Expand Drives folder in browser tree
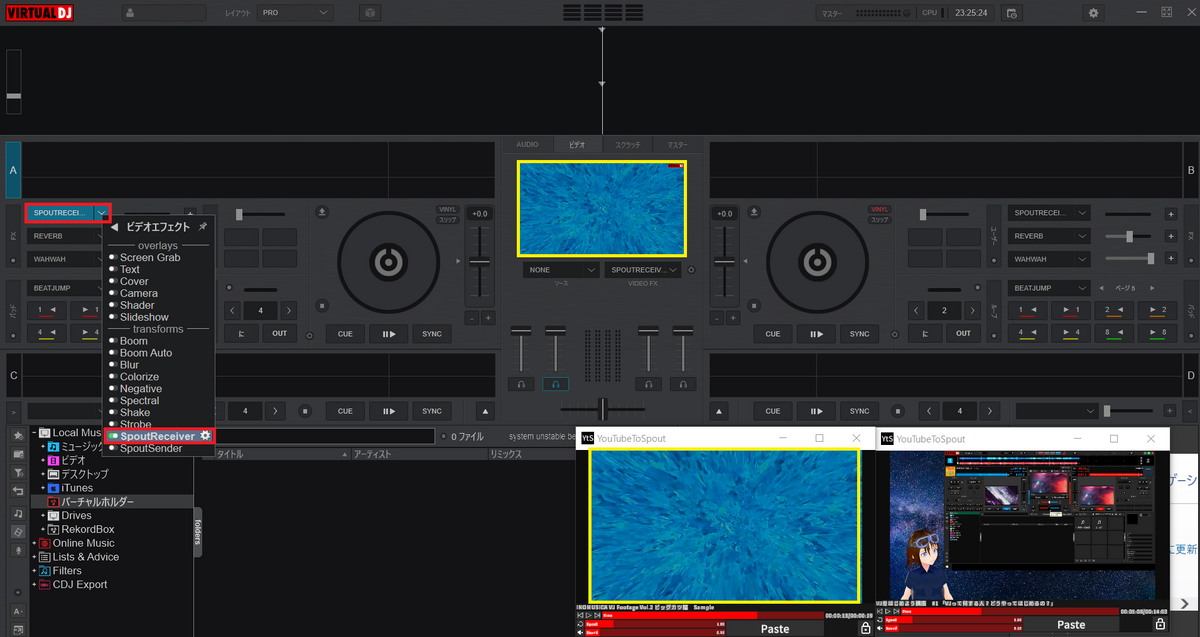This screenshot has width=1200, height=637. pyautogui.click(x=44, y=515)
